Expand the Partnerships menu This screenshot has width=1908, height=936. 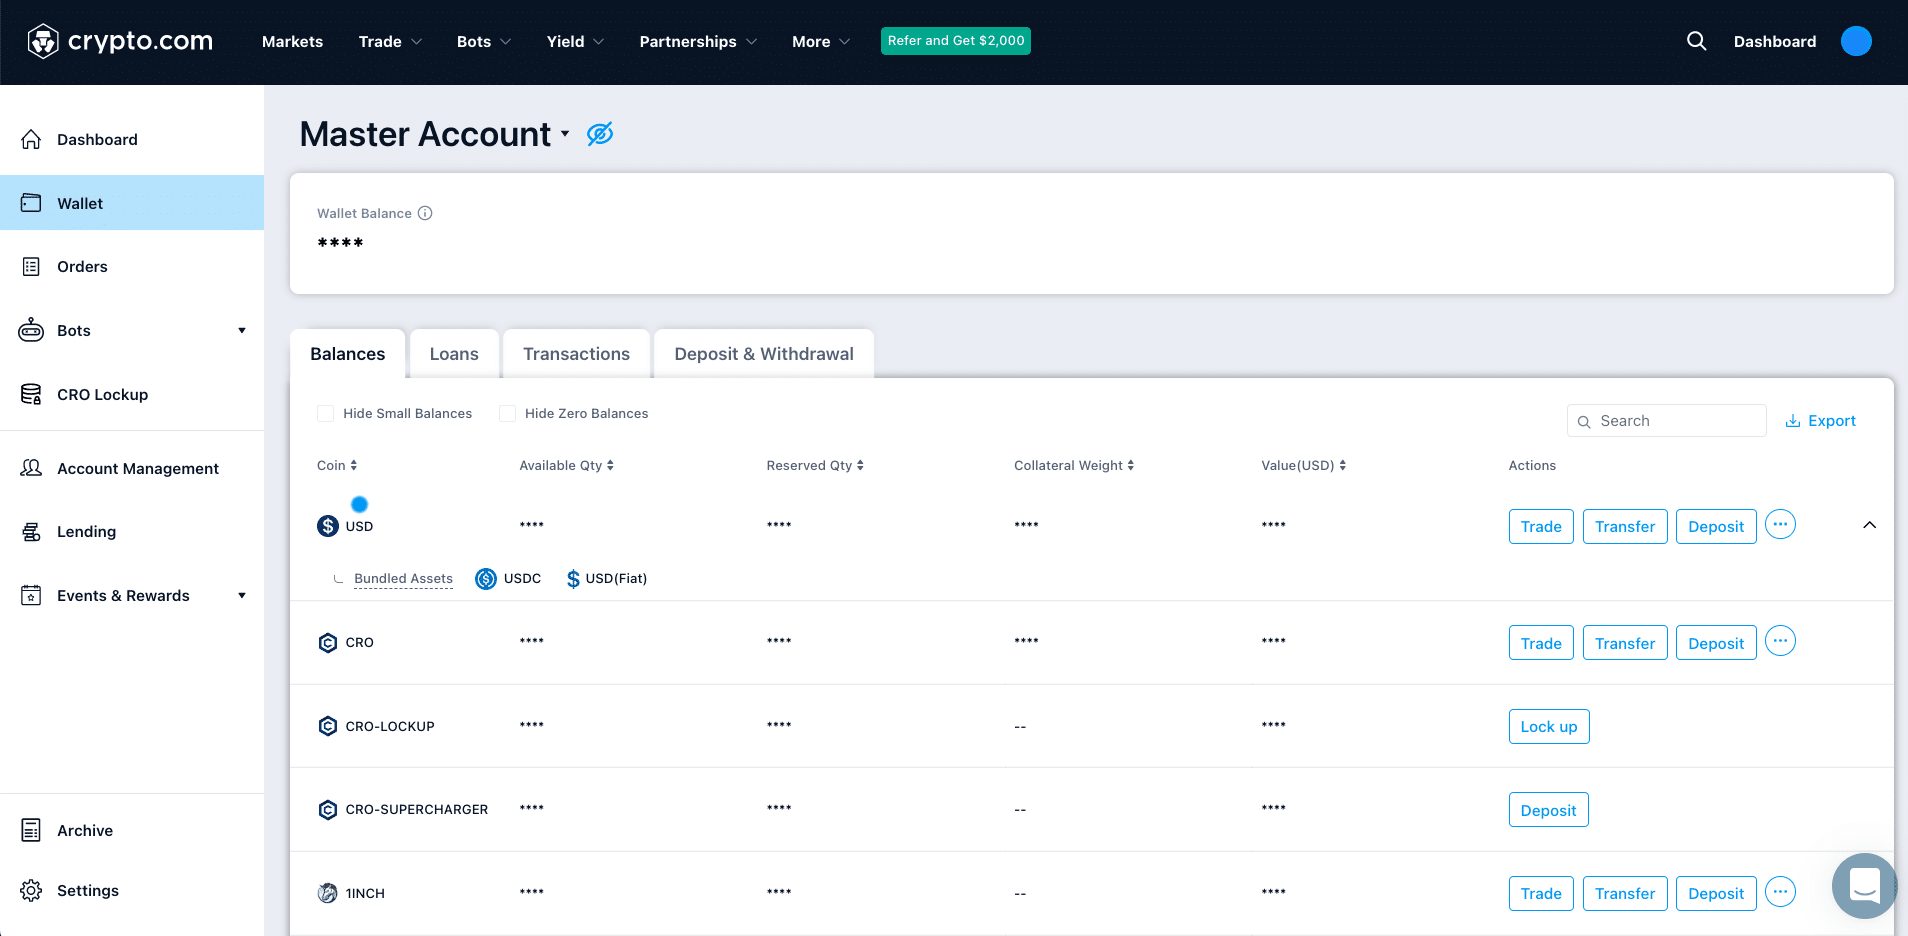(x=698, y=41)
